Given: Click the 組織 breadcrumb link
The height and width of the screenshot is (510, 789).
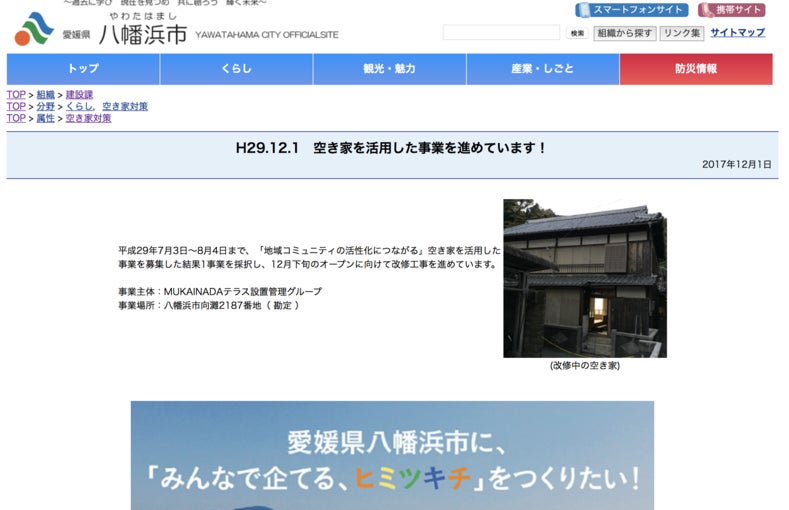Looking at the screenshot, I should [x=46, y=95].
